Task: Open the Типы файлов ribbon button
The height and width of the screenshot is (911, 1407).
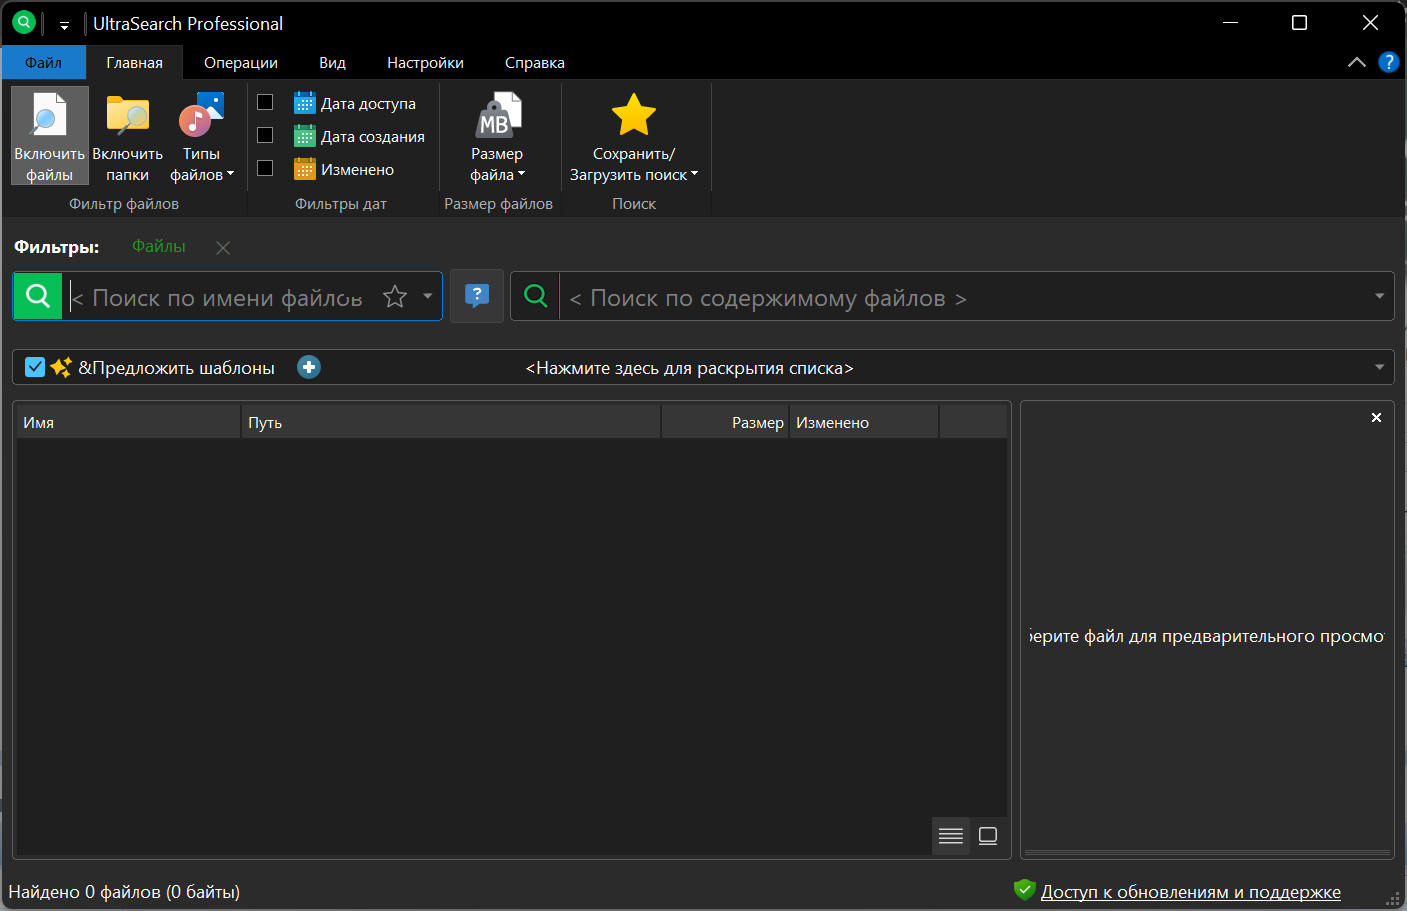Action: tap(201, 136)
